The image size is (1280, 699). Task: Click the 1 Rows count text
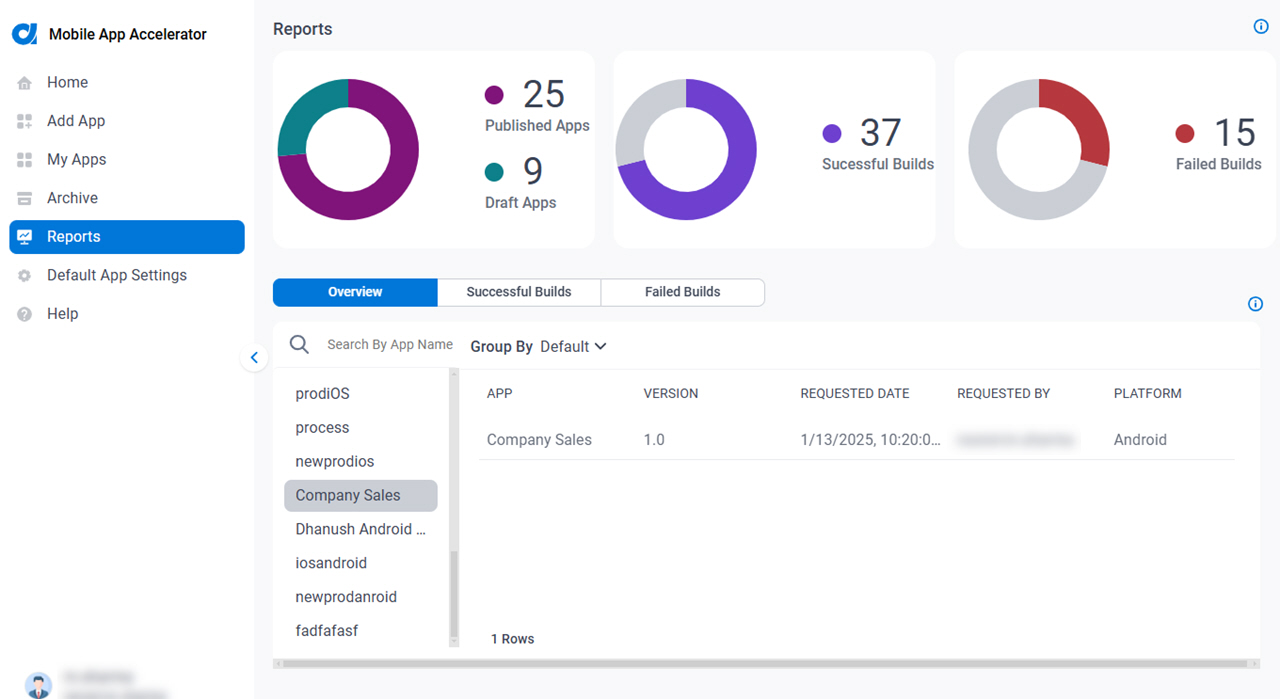click(513, 639)
